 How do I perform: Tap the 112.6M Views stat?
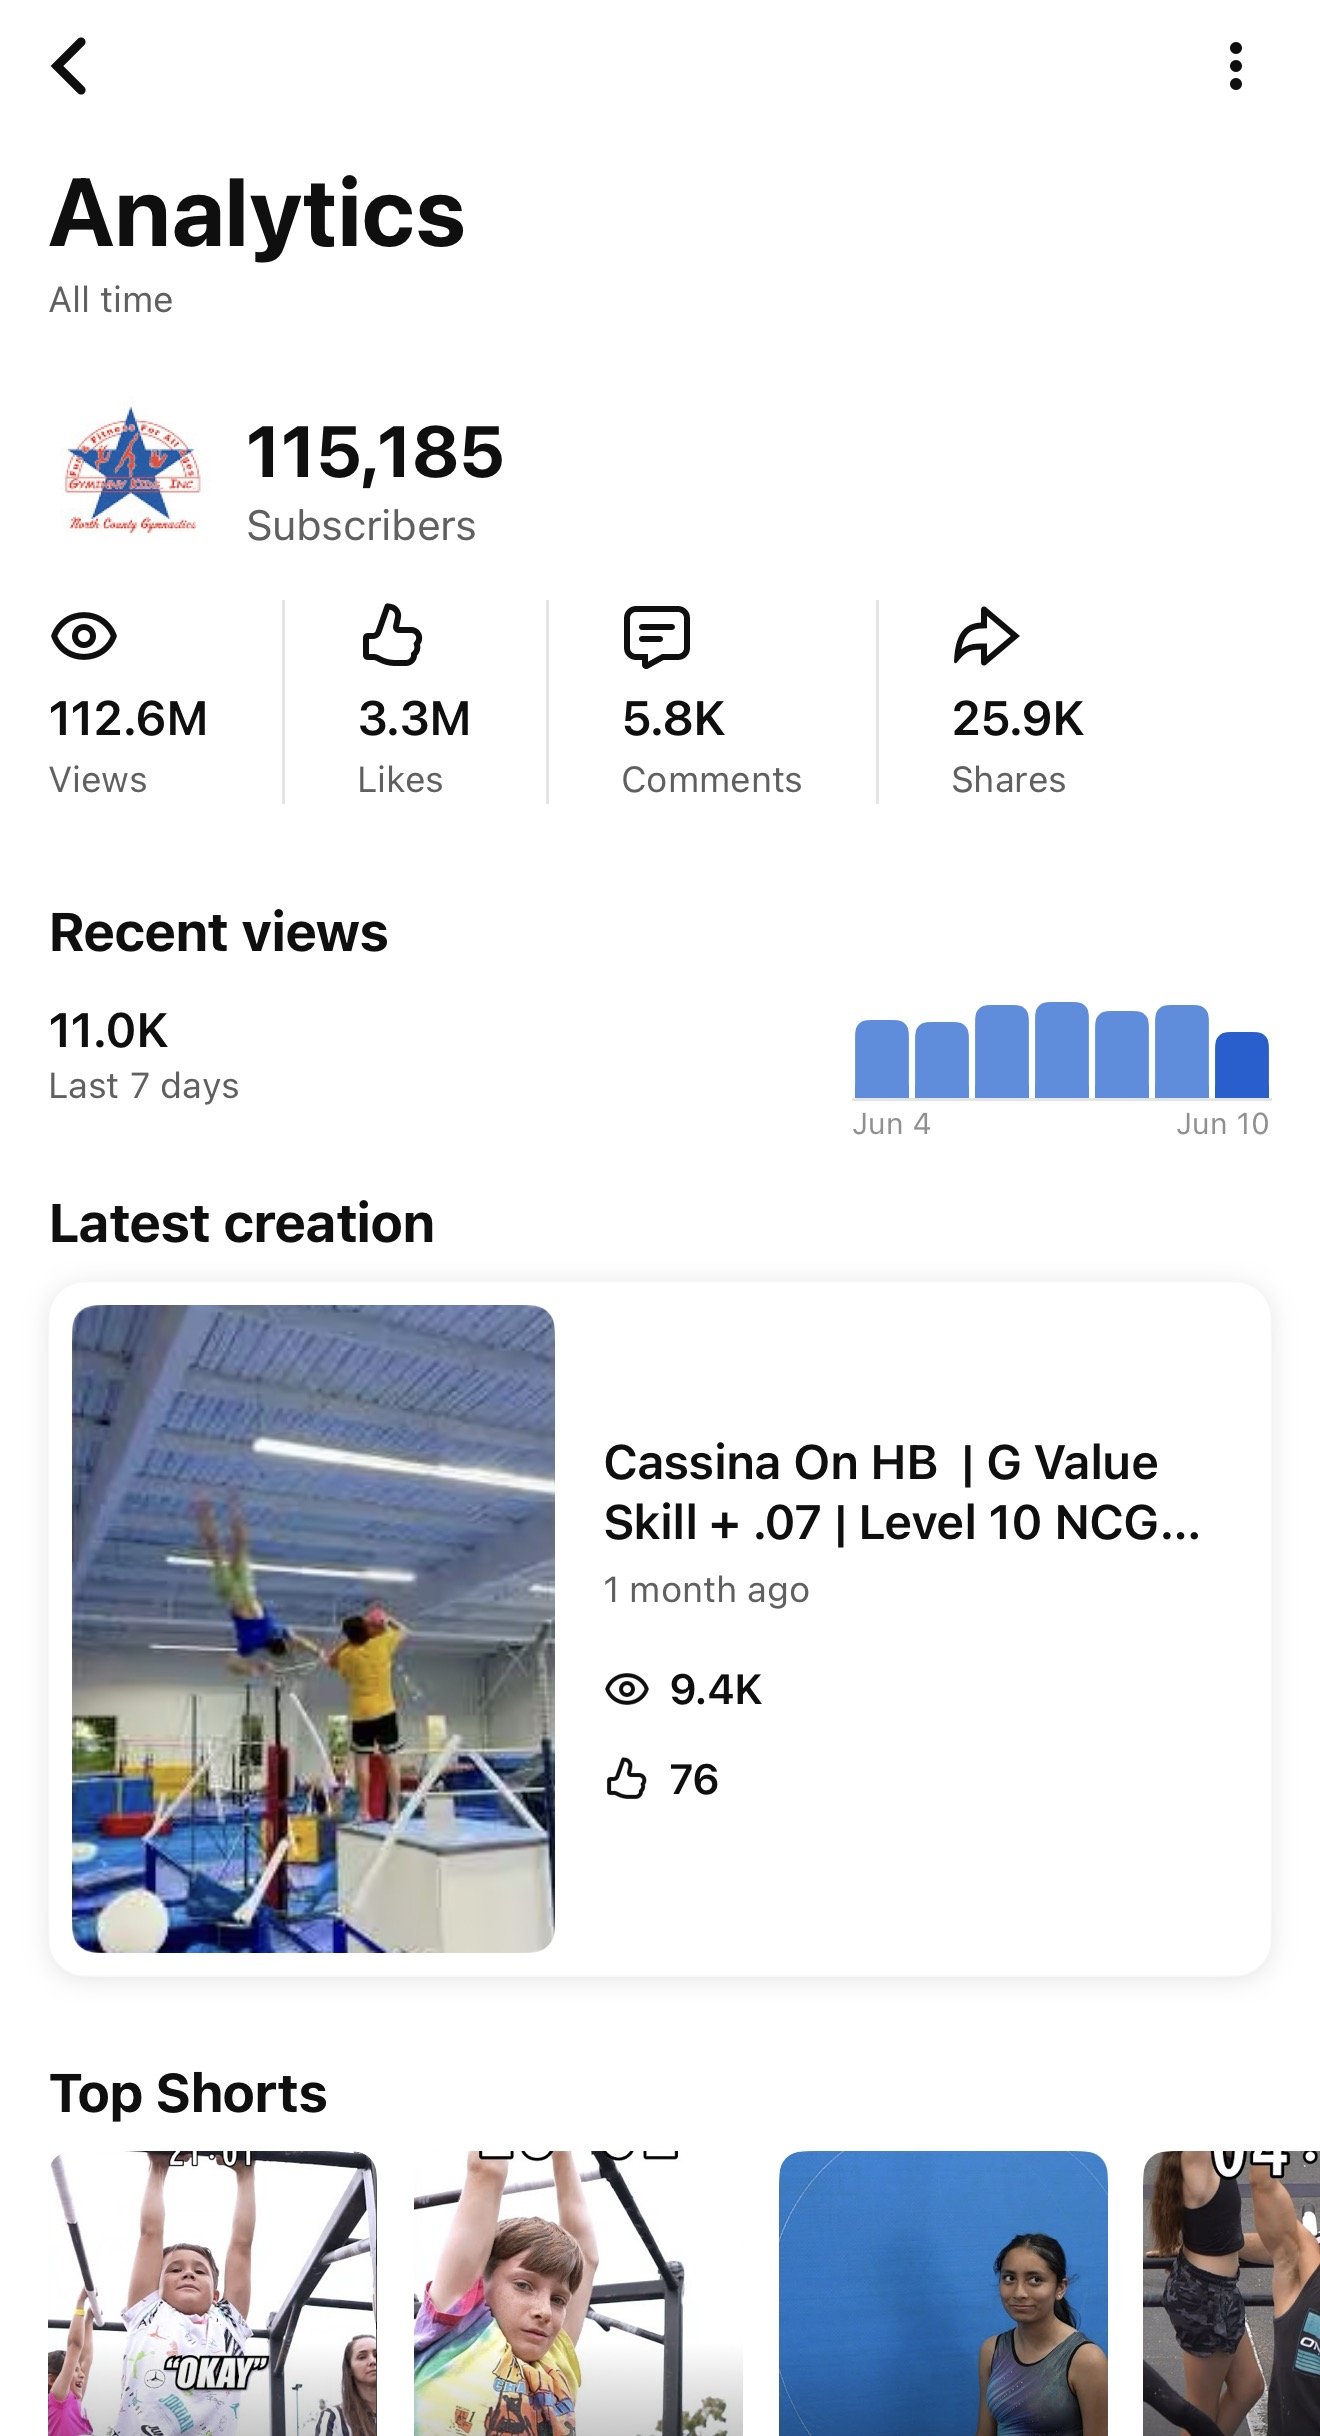(129, 747)
